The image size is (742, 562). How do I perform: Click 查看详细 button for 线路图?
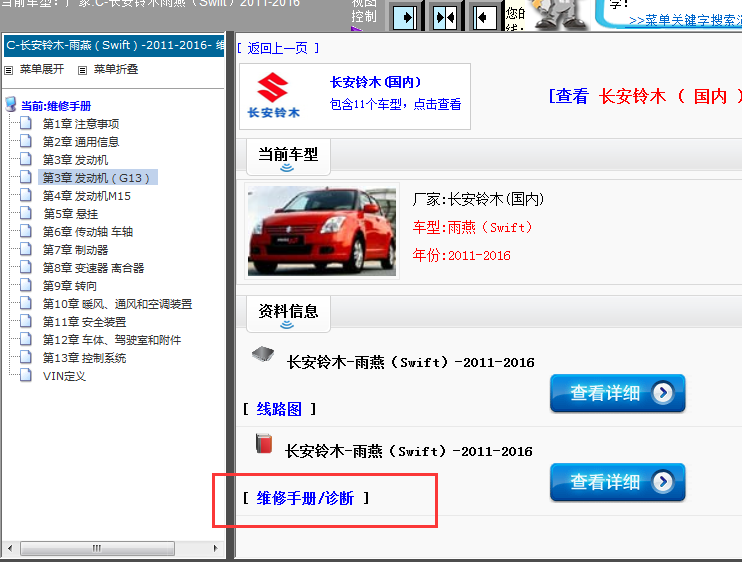[617, 393]
